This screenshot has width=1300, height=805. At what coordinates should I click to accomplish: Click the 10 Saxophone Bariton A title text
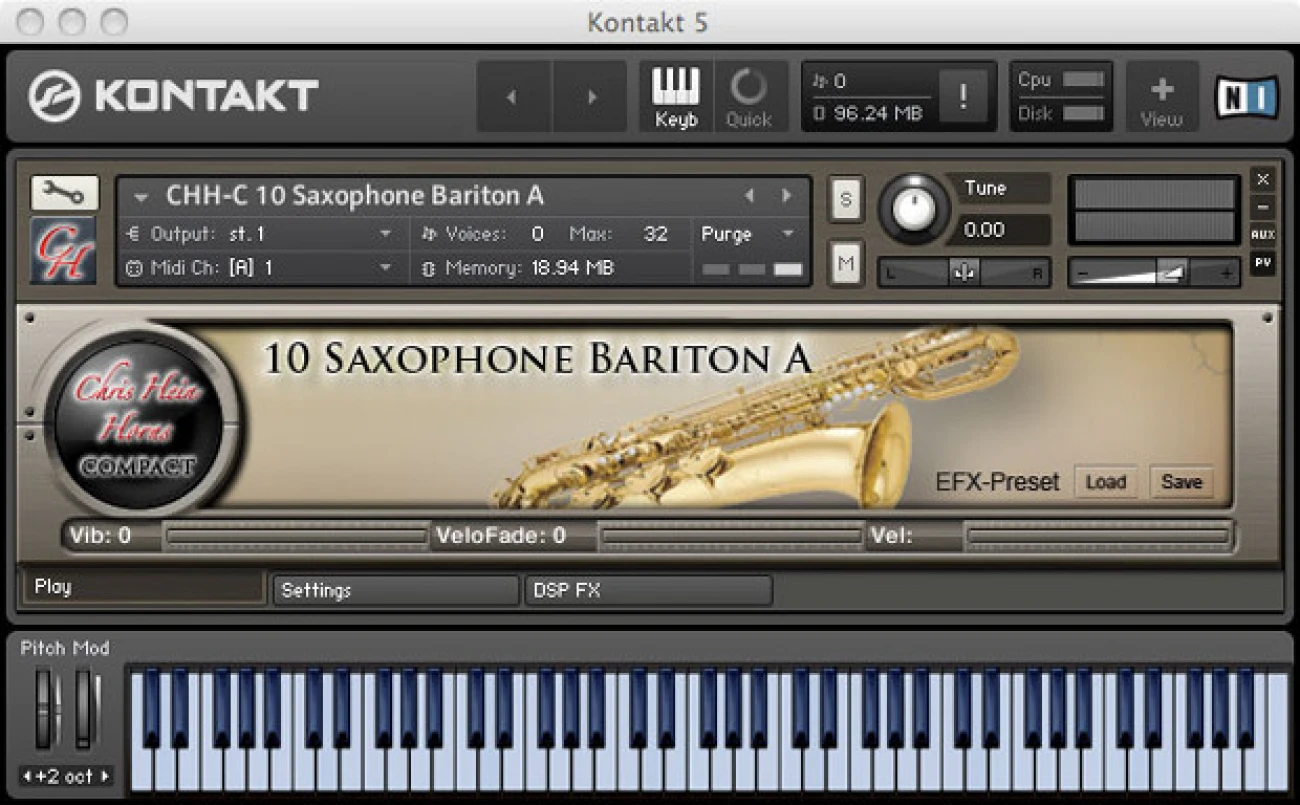pyautogui.click(x=537, y=358)
